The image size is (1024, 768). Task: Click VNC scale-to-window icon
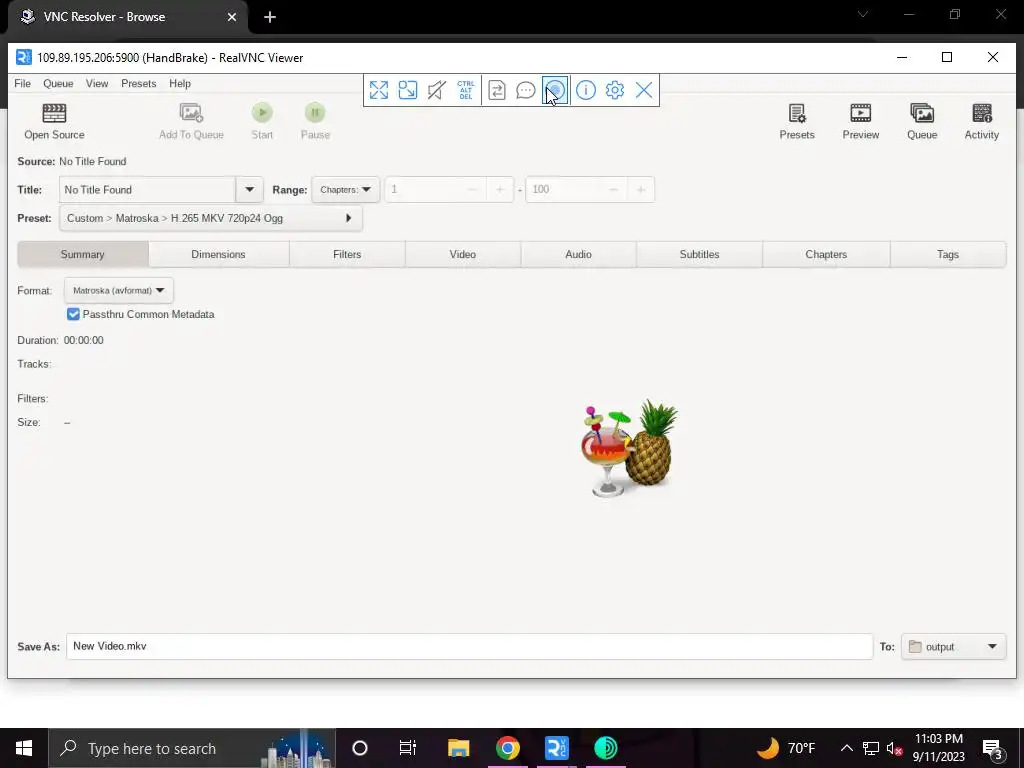pos(408,90)
